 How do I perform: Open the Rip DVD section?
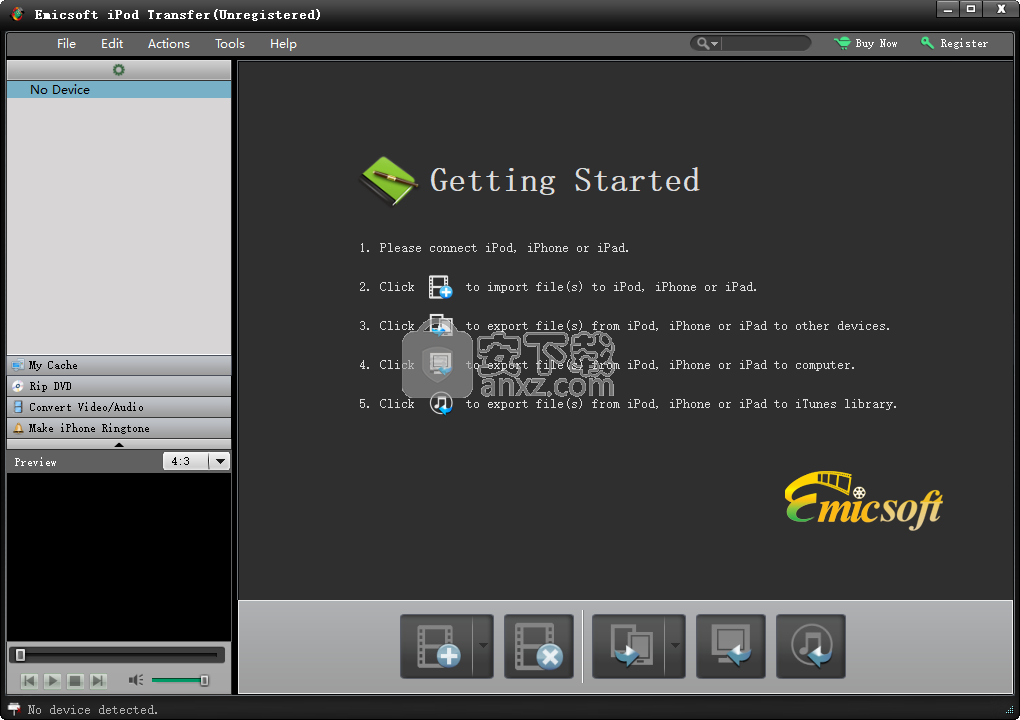pyautogui.click(x=119, y=386)
